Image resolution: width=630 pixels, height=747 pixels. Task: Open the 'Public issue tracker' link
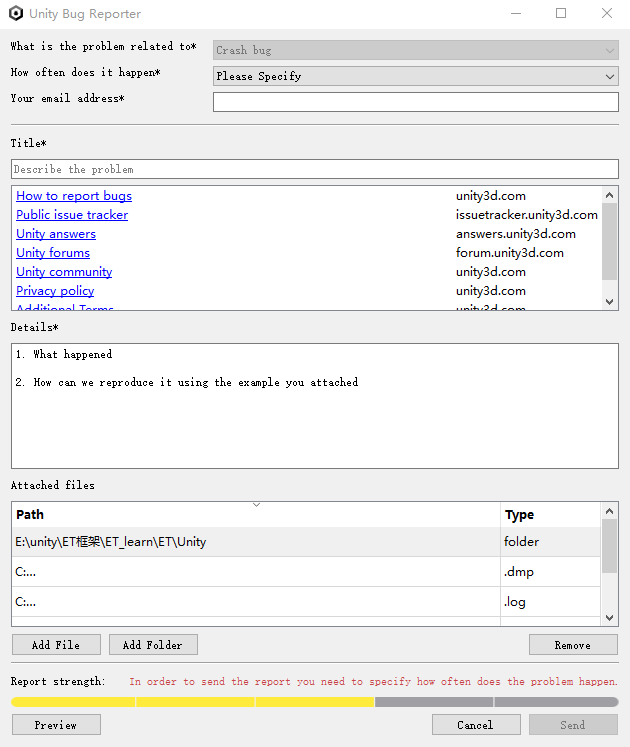click(72, 215)
